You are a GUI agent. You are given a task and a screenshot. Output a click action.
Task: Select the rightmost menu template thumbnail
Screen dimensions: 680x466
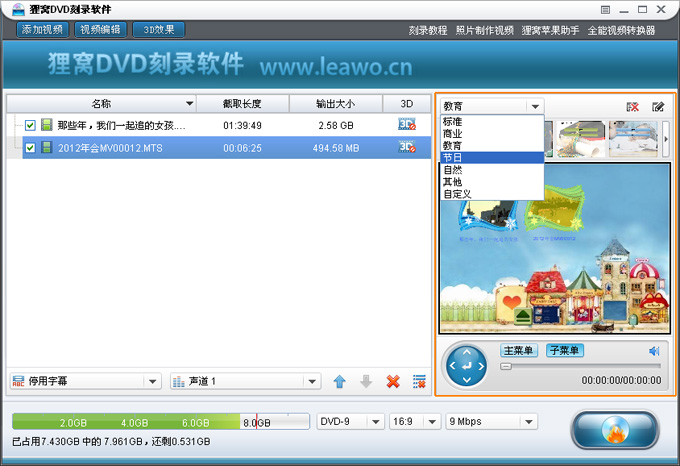(633, 139)
